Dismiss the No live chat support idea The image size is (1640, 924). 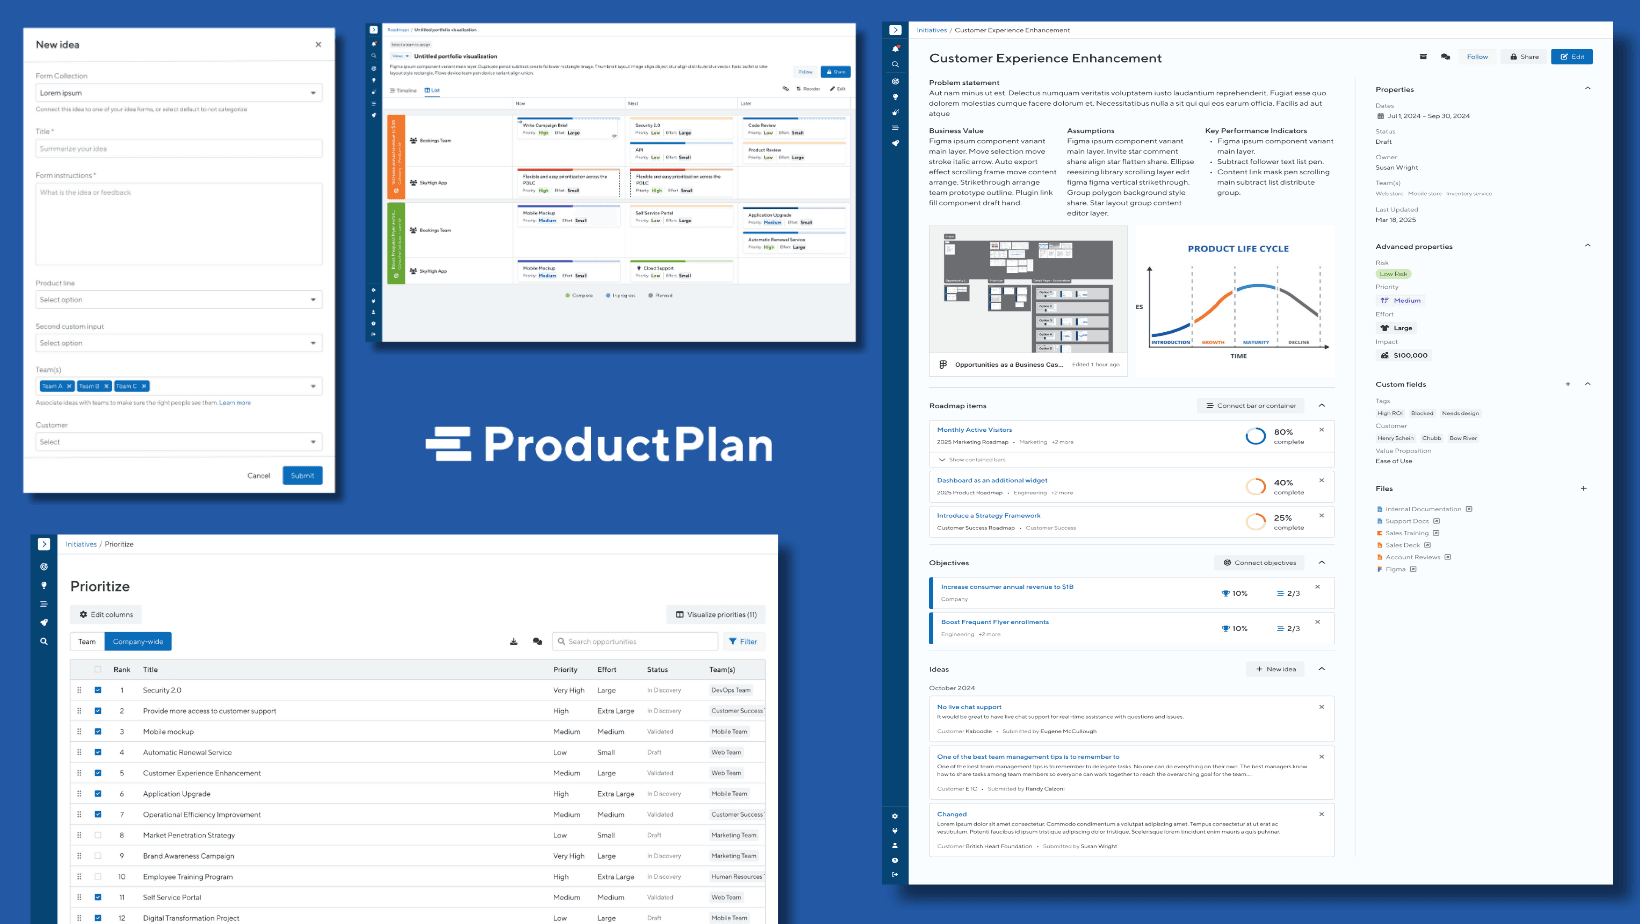pos(1321,707)
